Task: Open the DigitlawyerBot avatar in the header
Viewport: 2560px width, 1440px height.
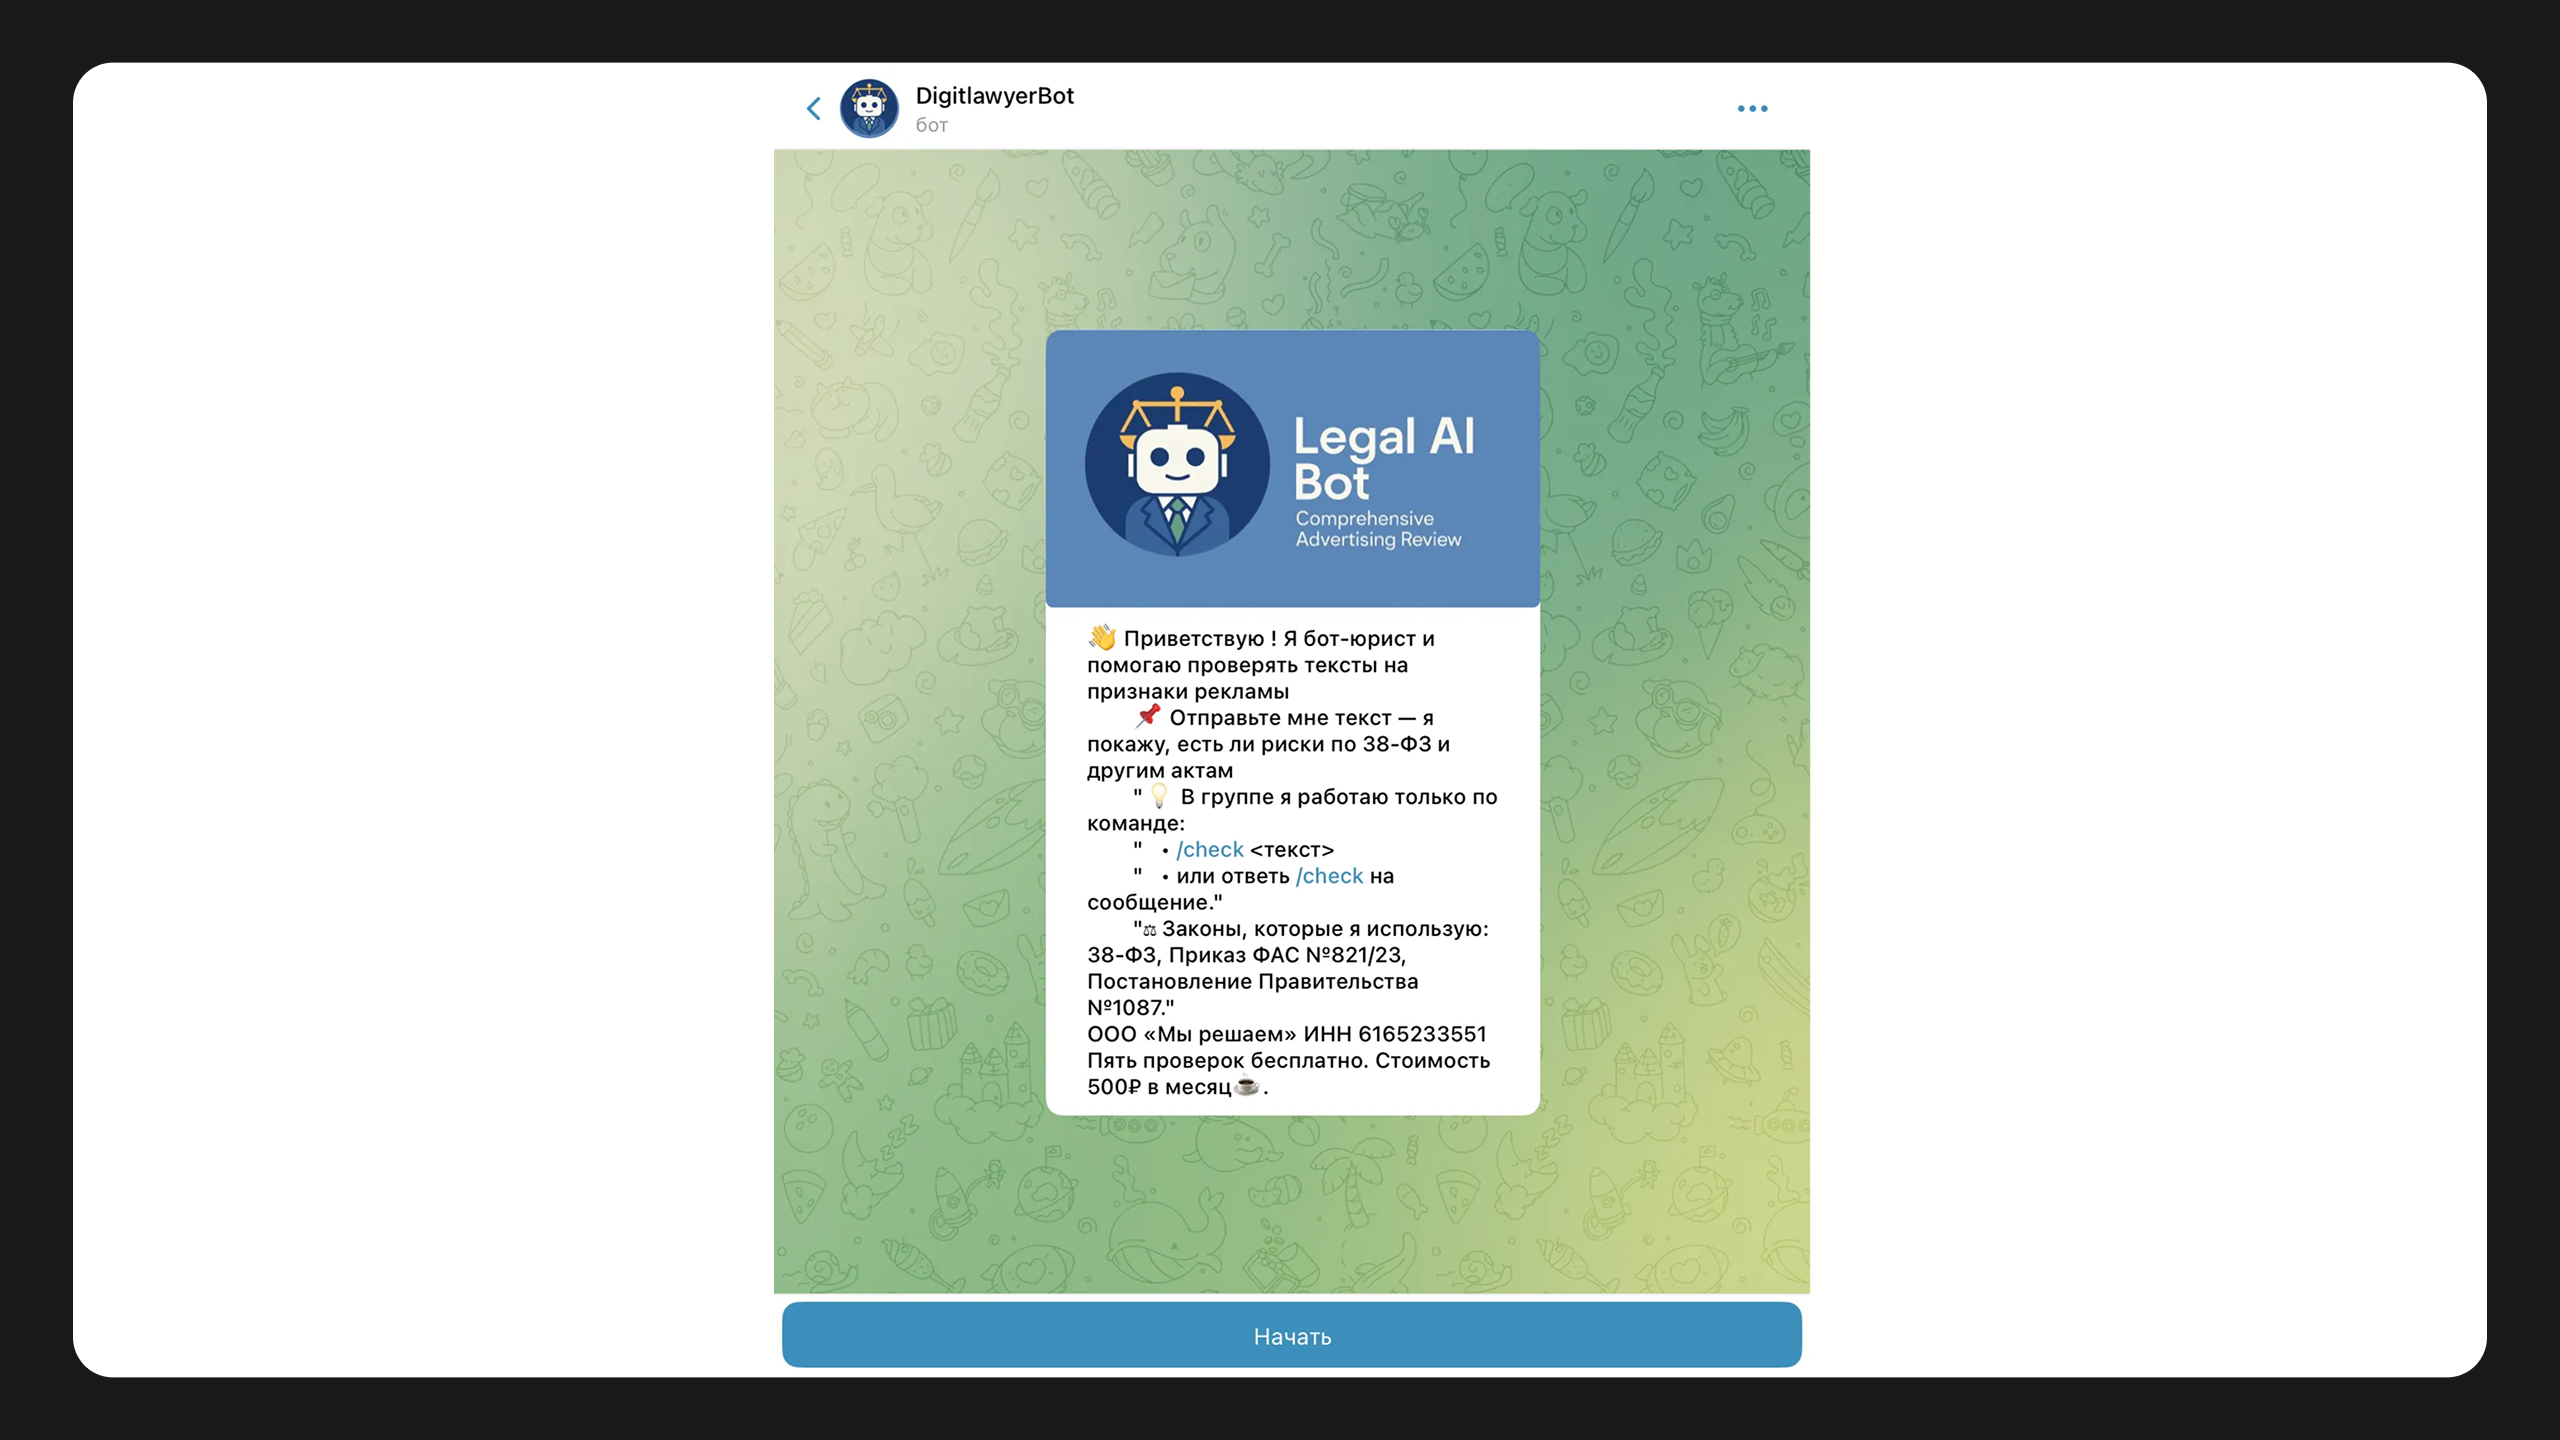Action: point(869,108)
